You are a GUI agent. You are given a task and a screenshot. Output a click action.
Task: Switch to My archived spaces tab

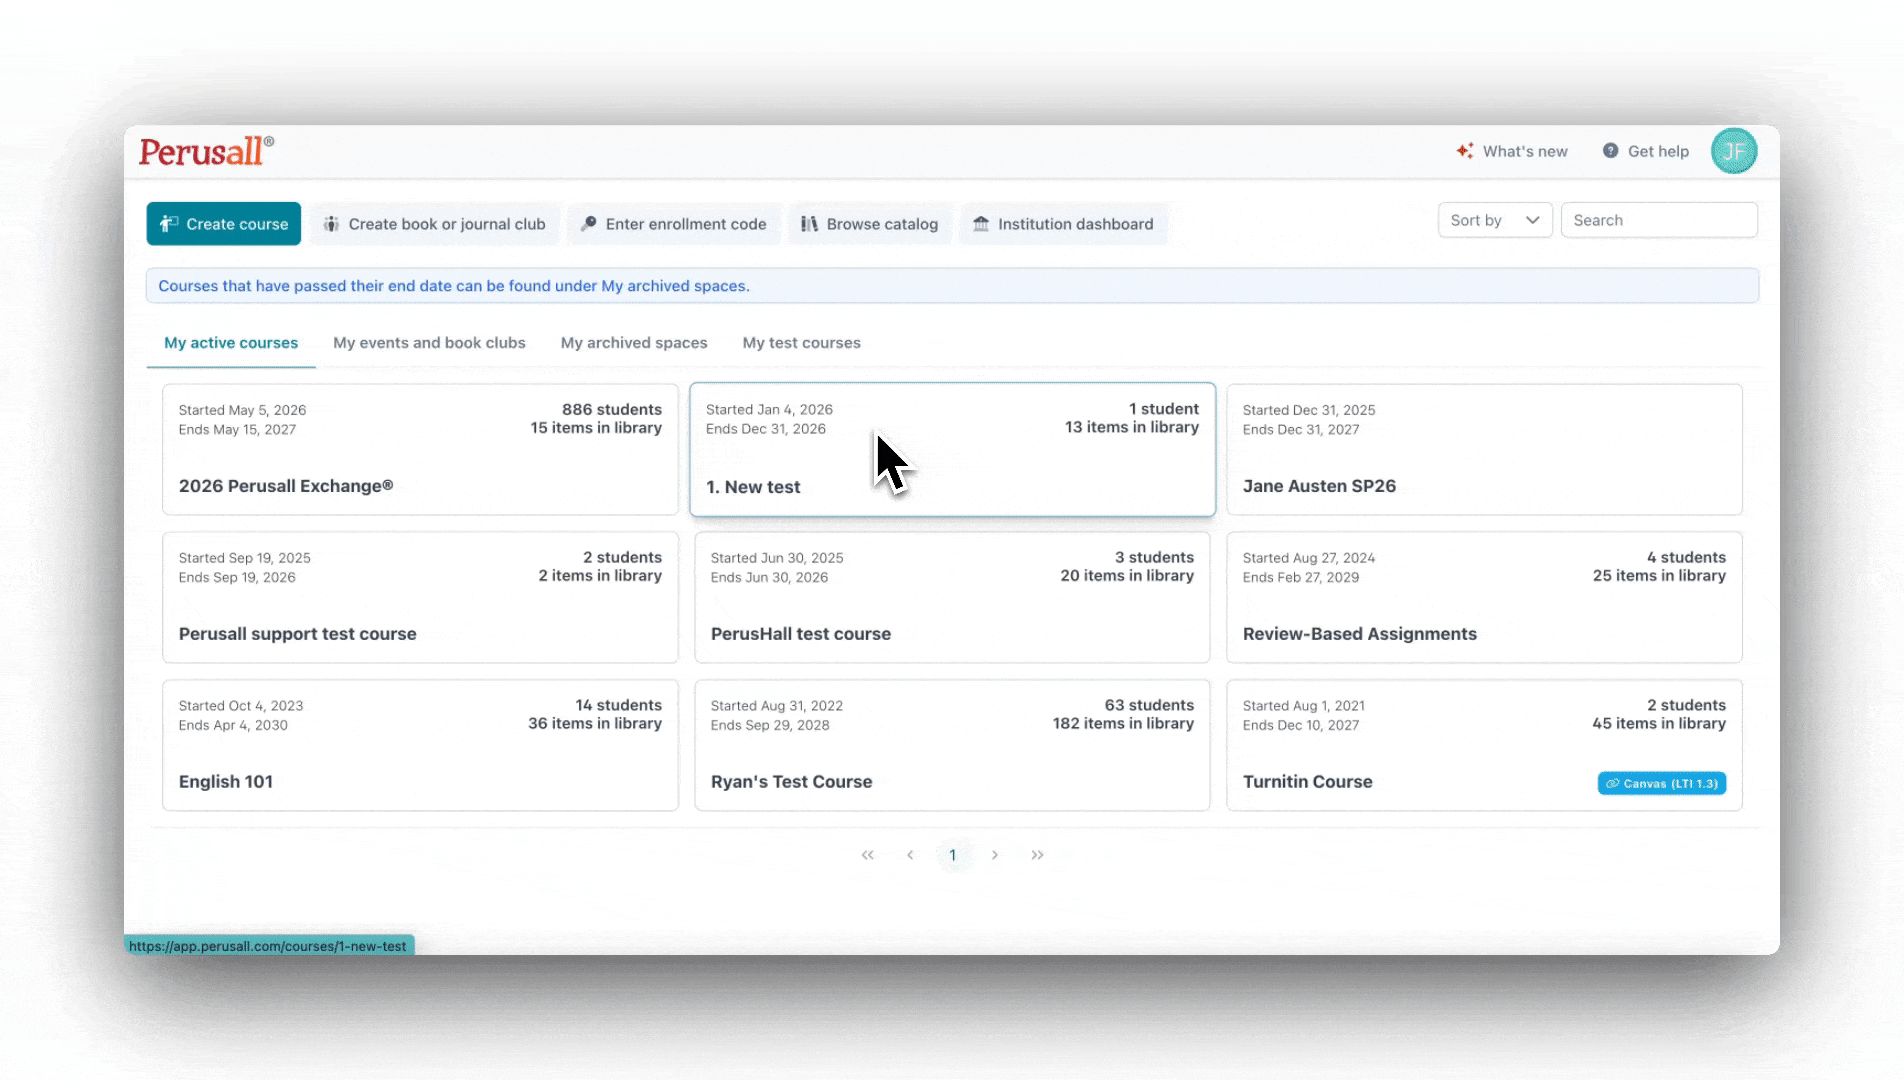[634, 343]
